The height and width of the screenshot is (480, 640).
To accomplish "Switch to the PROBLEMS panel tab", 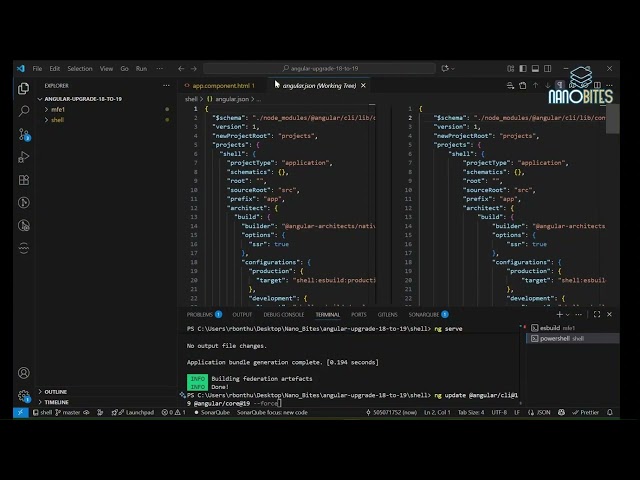I will 204,314.
